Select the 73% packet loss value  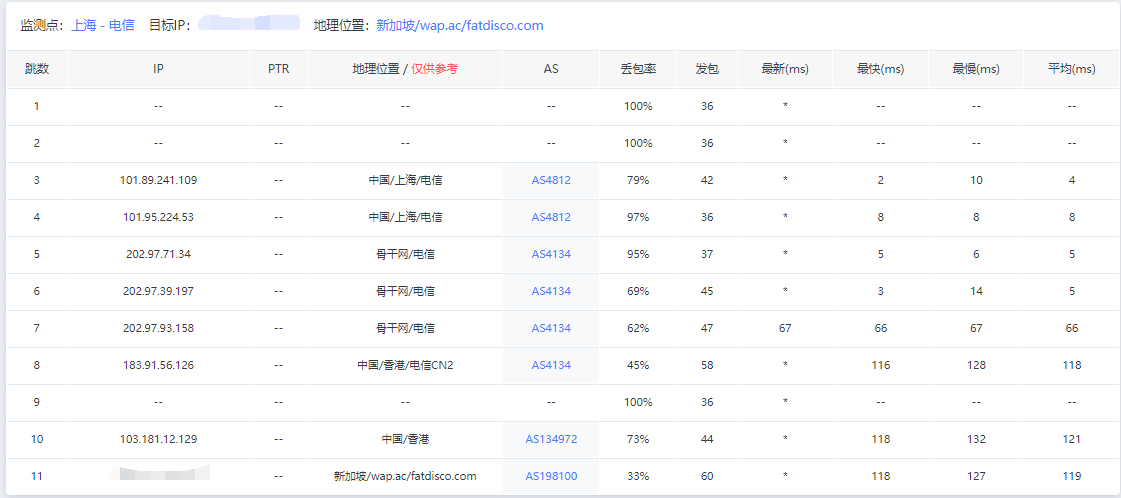pos(638,439)
